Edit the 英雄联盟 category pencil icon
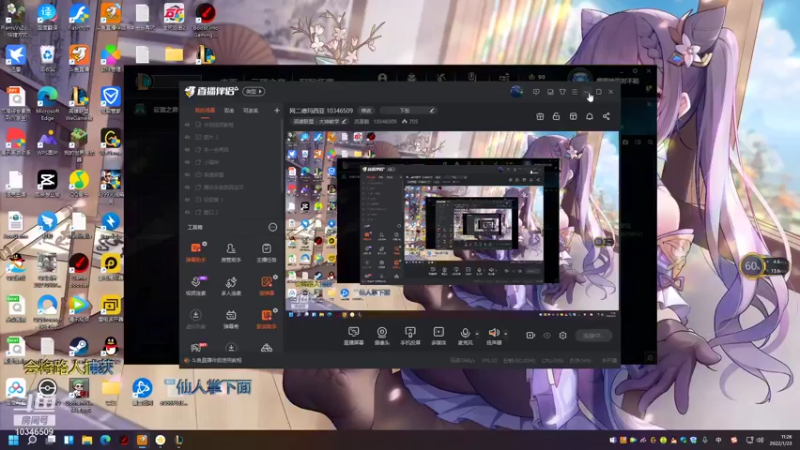800x450 pixels. [344, 121]
